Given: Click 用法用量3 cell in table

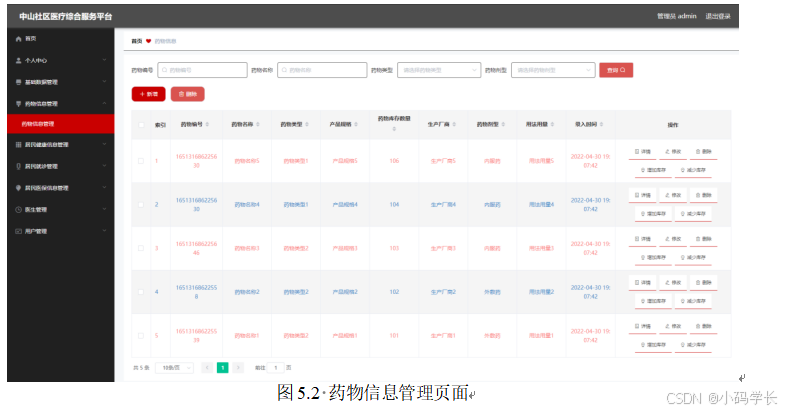Looking at the screenshot, I should (x=541, y=248).
